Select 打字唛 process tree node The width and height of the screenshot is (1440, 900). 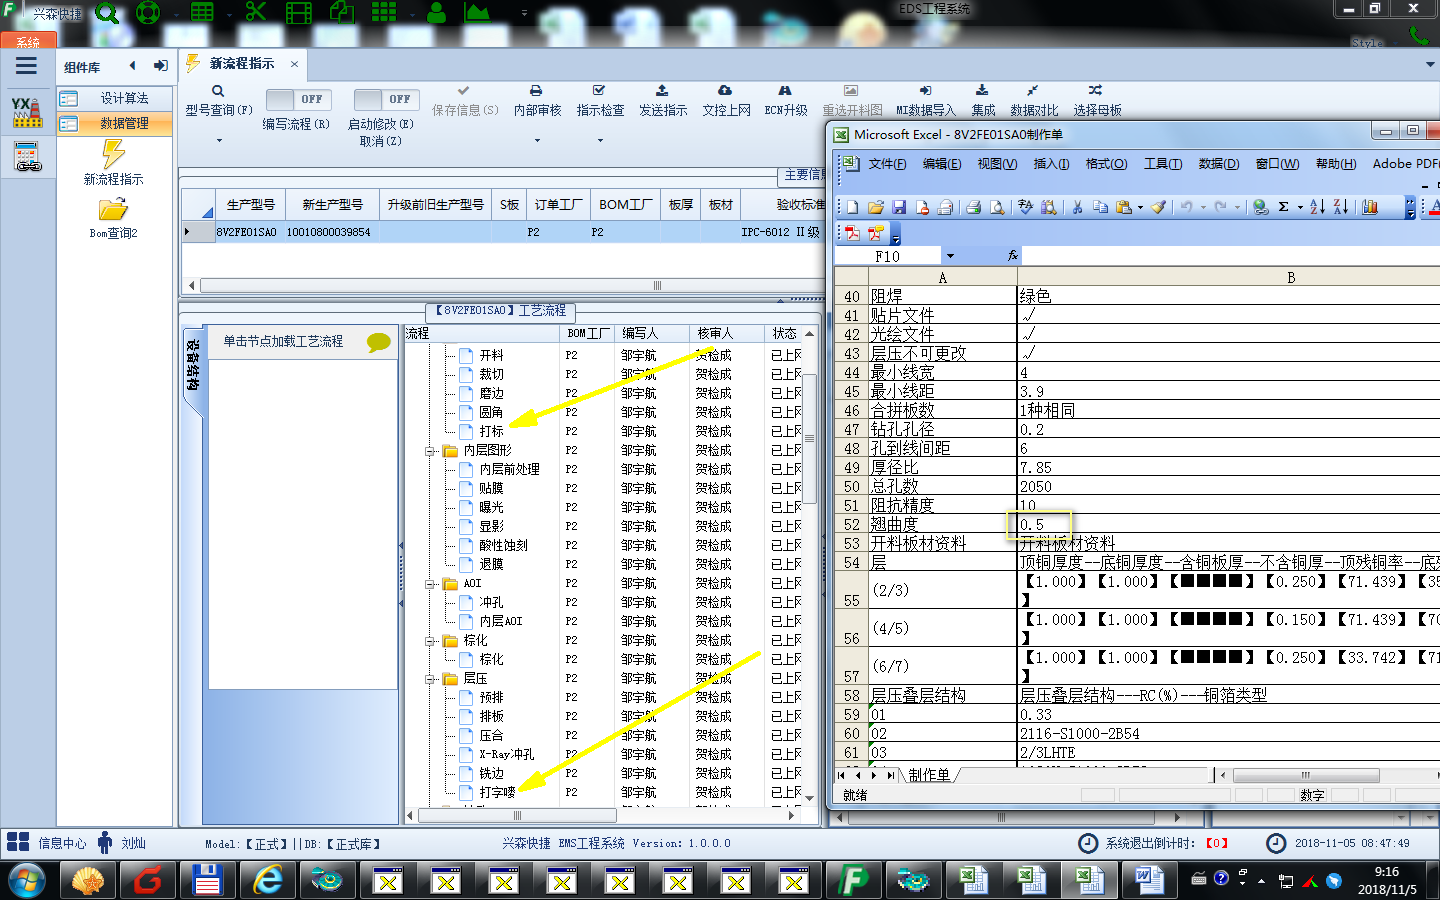[497, 792]
